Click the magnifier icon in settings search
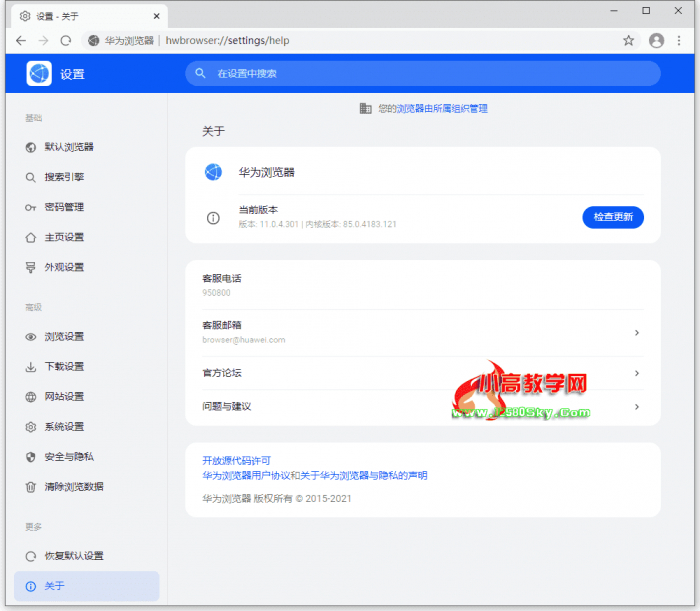This screenshot has height=611, width=700. [x=200, y=73]
